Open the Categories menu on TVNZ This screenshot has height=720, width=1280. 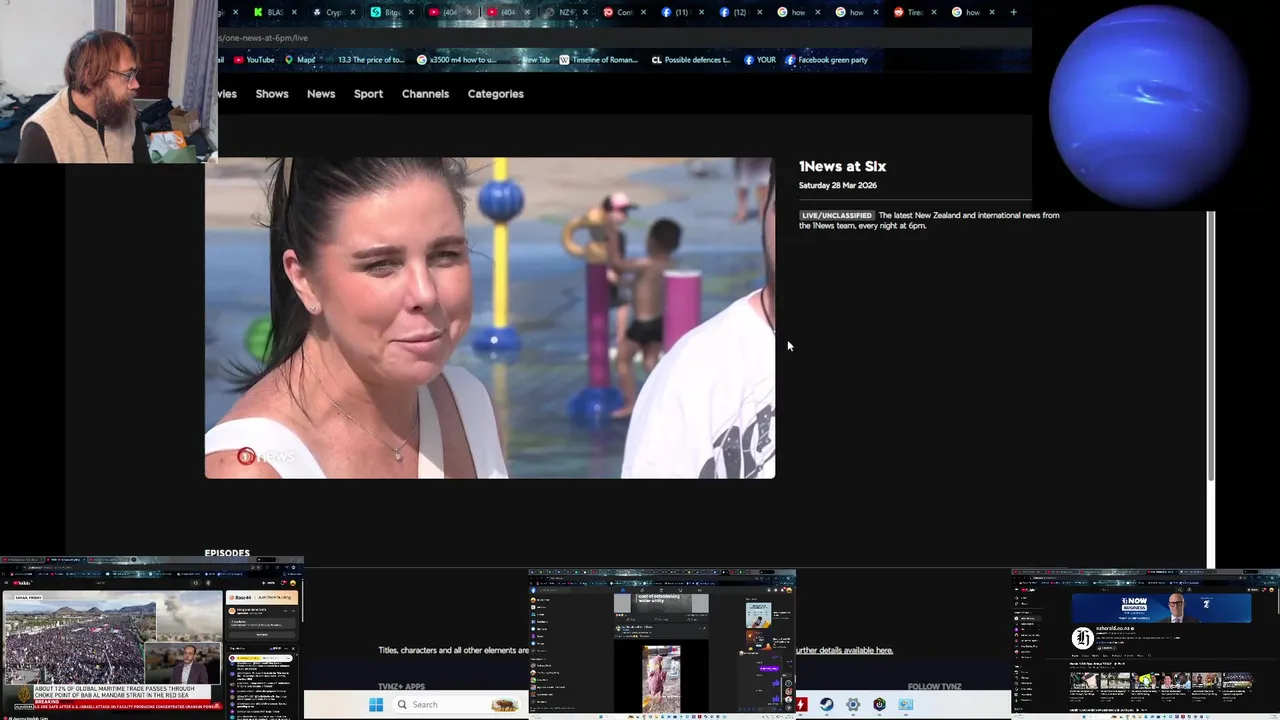pos(496,94)
